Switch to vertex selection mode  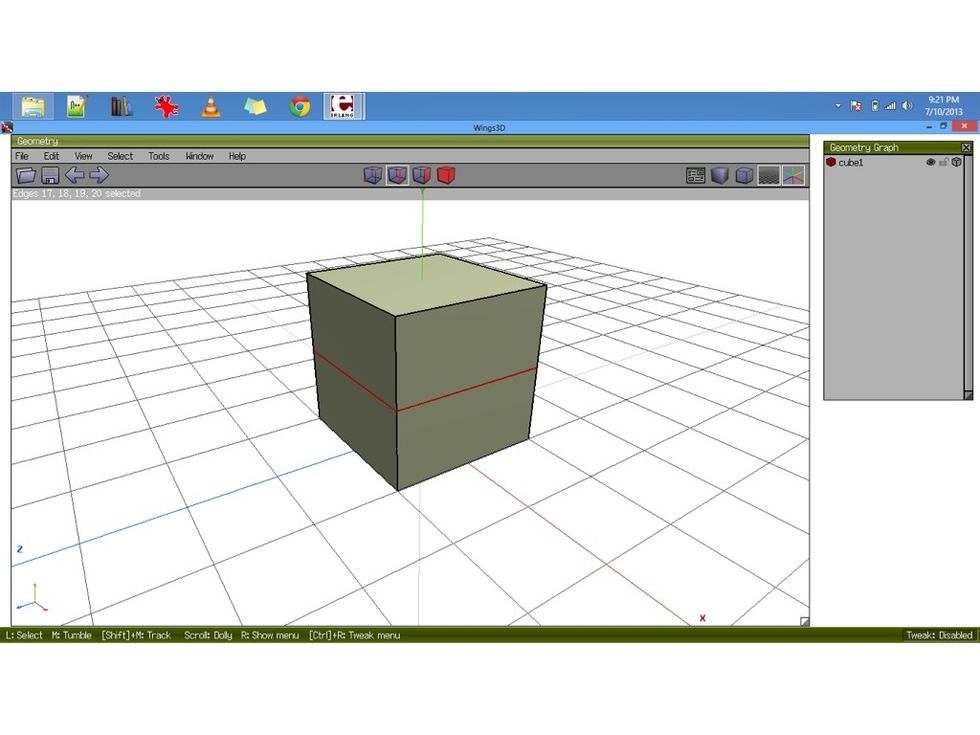[374, 175]
